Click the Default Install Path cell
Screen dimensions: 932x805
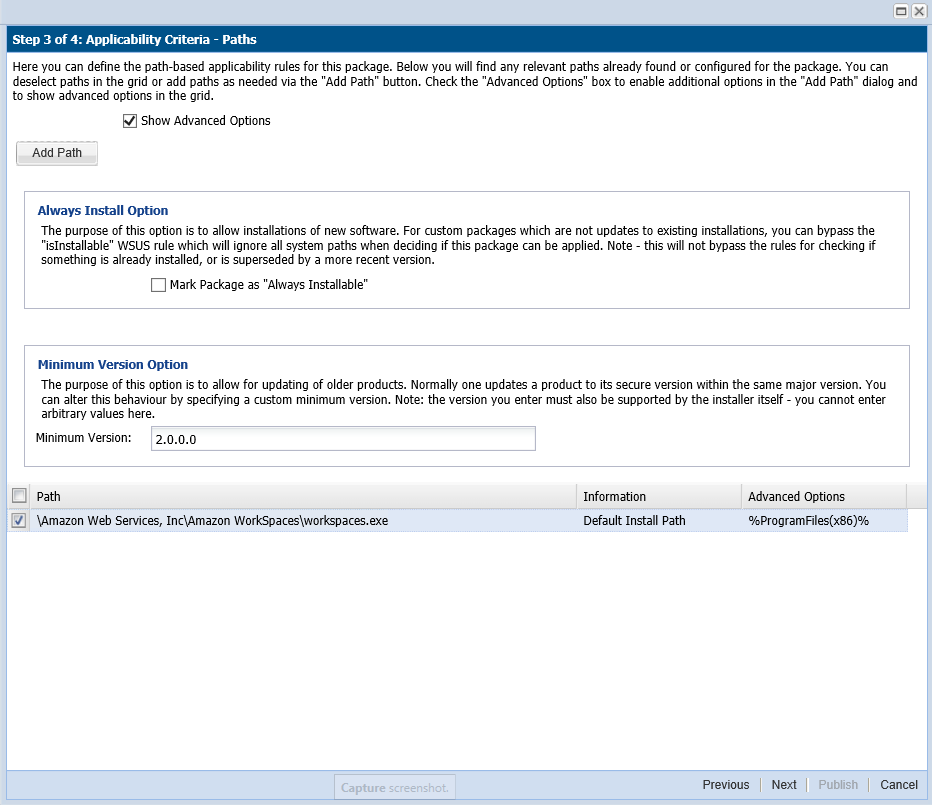tap(634, 521)
